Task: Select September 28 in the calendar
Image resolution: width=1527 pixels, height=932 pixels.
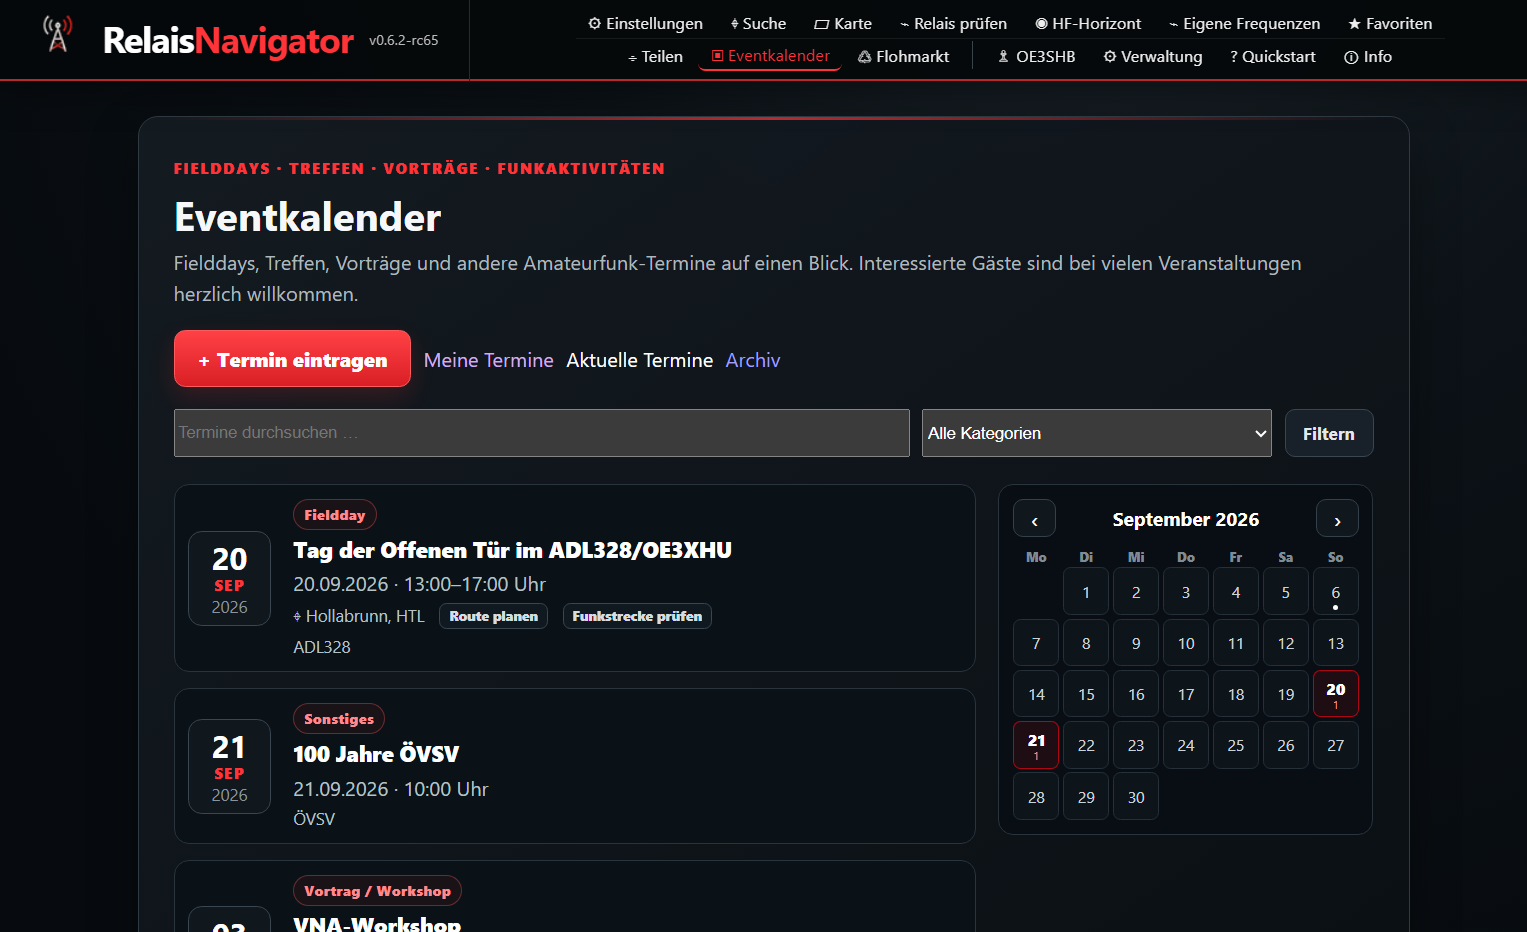Action: tap(1036, 797)
